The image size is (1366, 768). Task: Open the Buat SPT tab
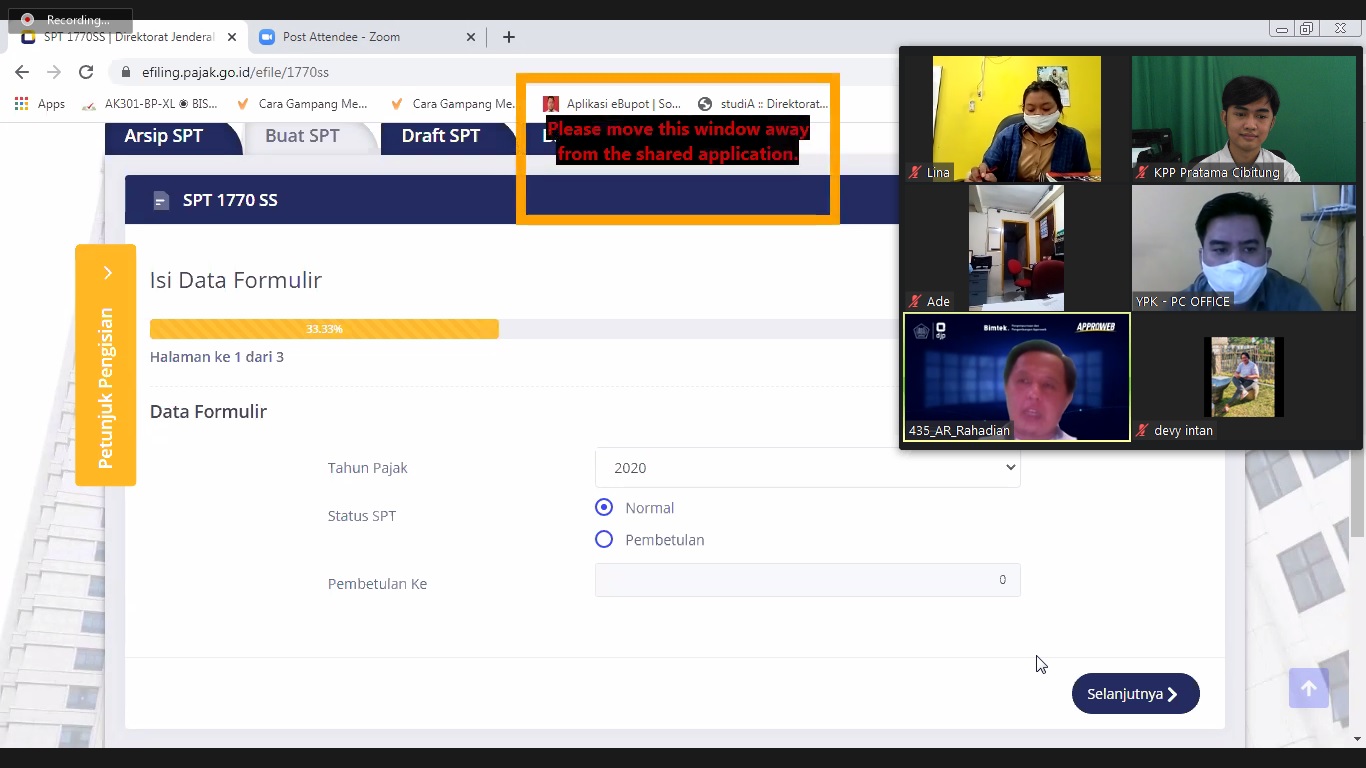[302, 136]
